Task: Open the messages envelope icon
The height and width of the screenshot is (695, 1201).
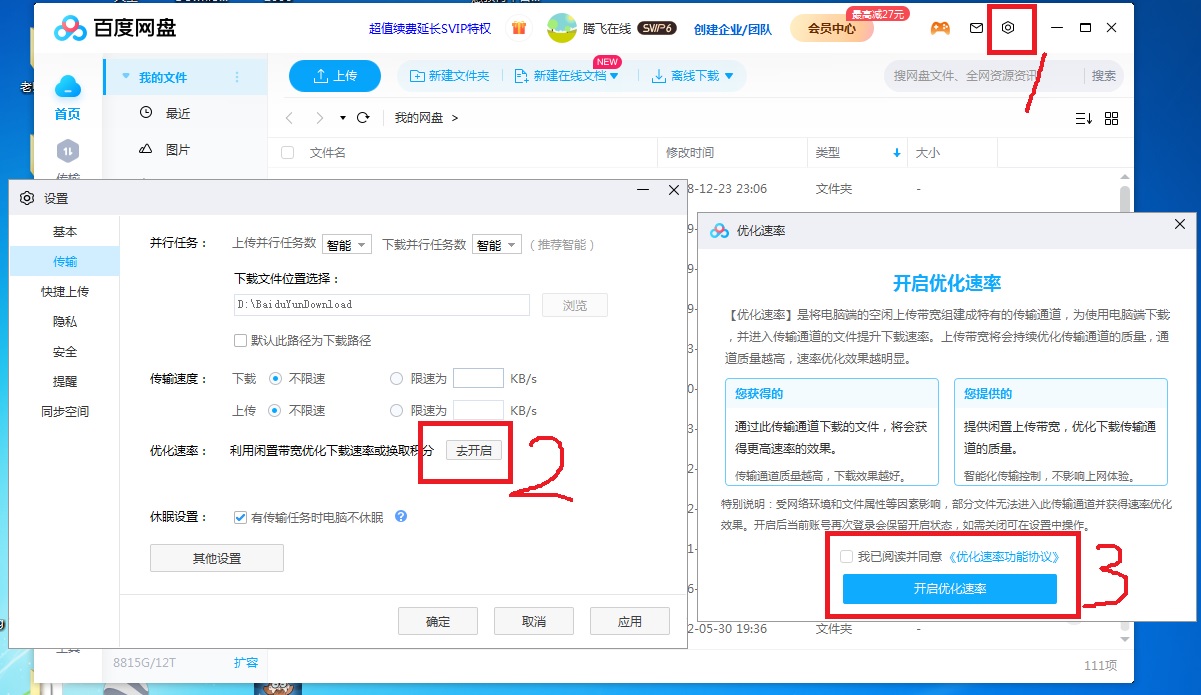Action: click(976, 29)
